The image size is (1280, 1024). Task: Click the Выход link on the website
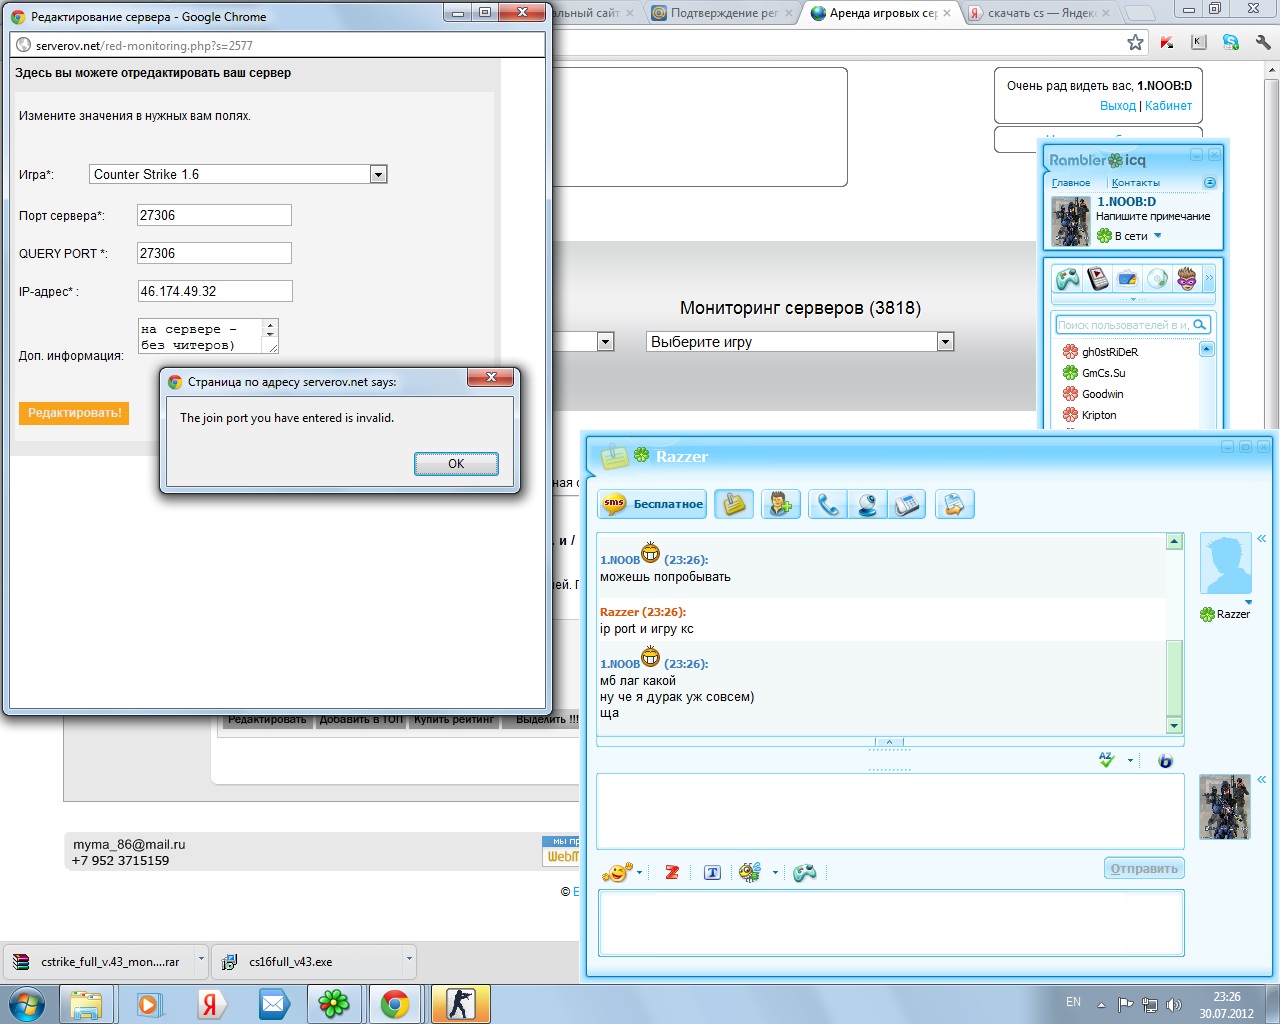click(1117, 106)
